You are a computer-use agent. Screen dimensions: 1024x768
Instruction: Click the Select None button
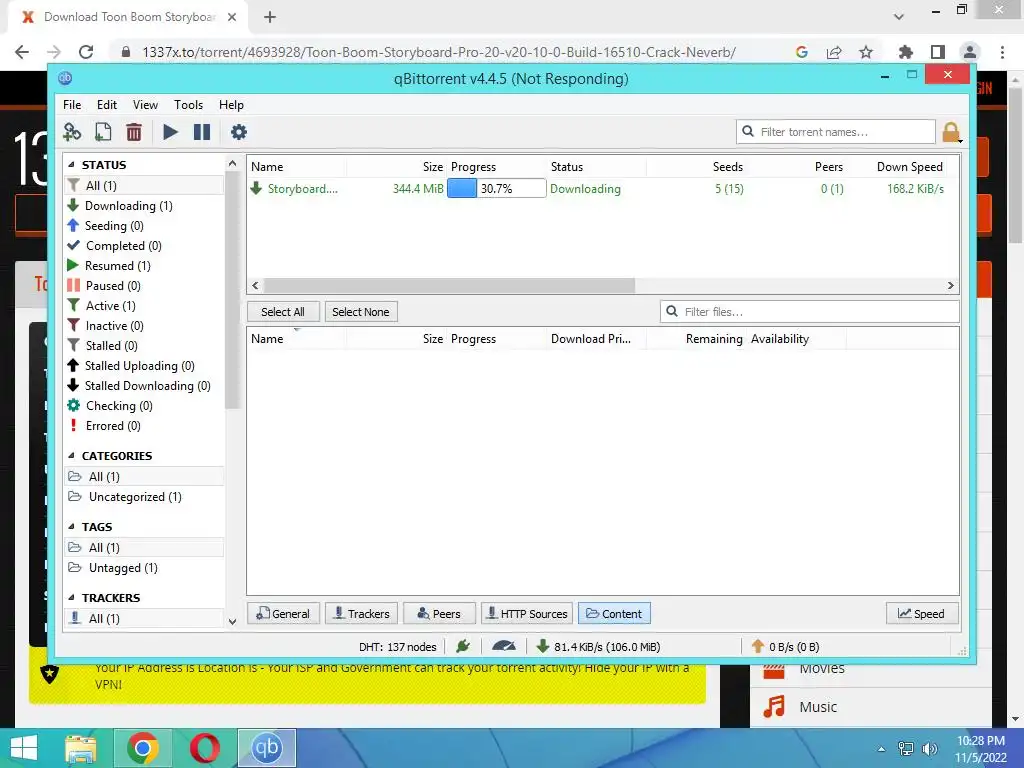tap(360, 312)
